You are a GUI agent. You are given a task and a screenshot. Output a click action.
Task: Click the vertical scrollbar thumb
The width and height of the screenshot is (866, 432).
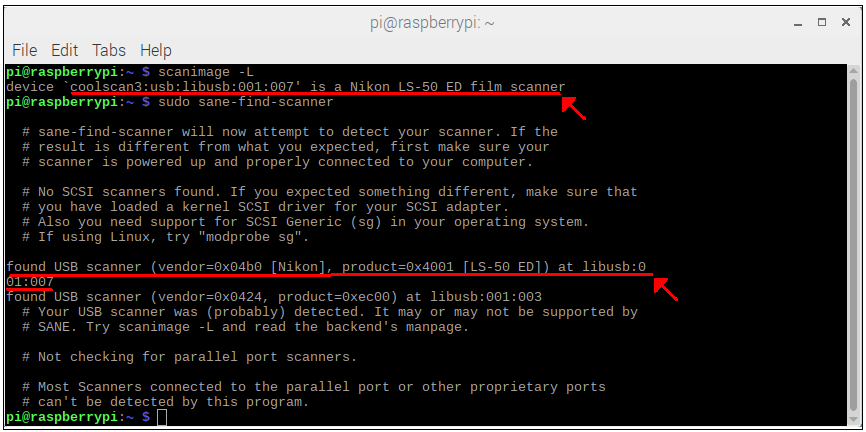854,250
